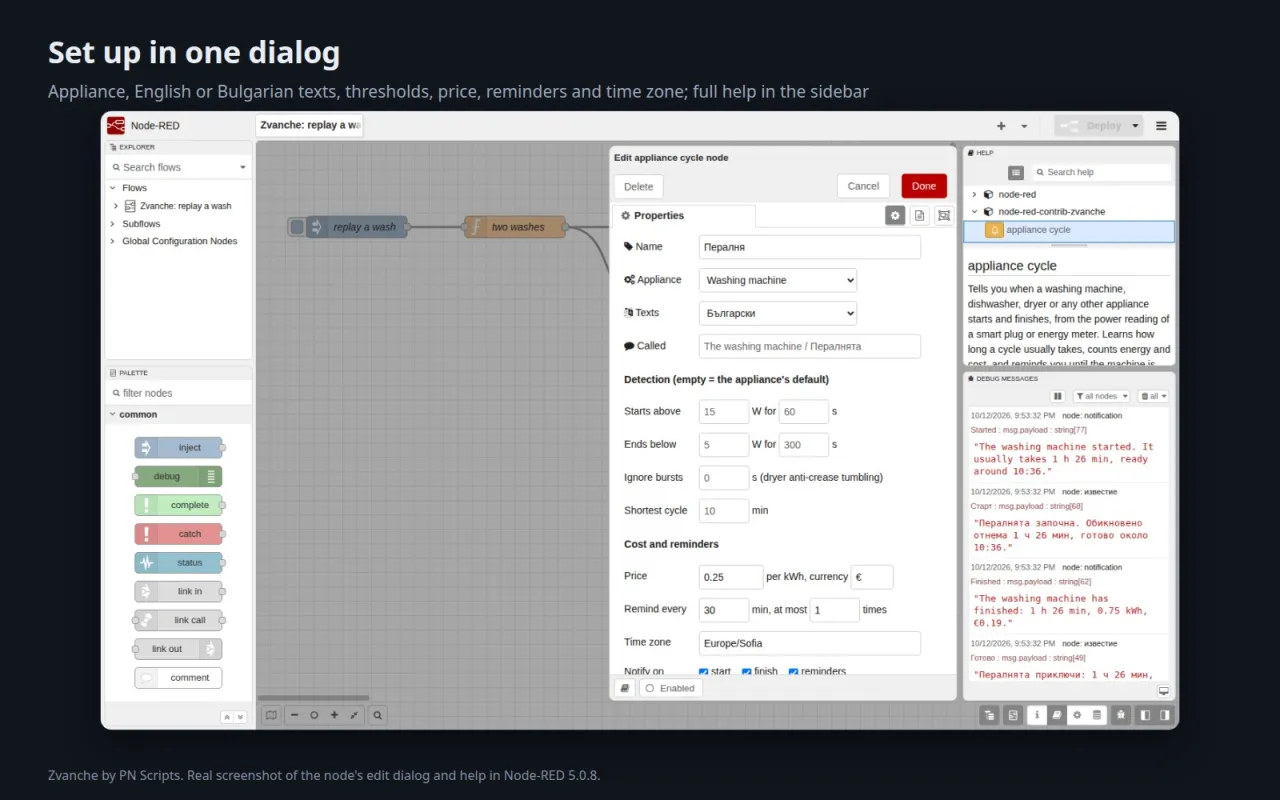Click the Search help field
1280x800 pixels.
click(x=1101, y=172)
